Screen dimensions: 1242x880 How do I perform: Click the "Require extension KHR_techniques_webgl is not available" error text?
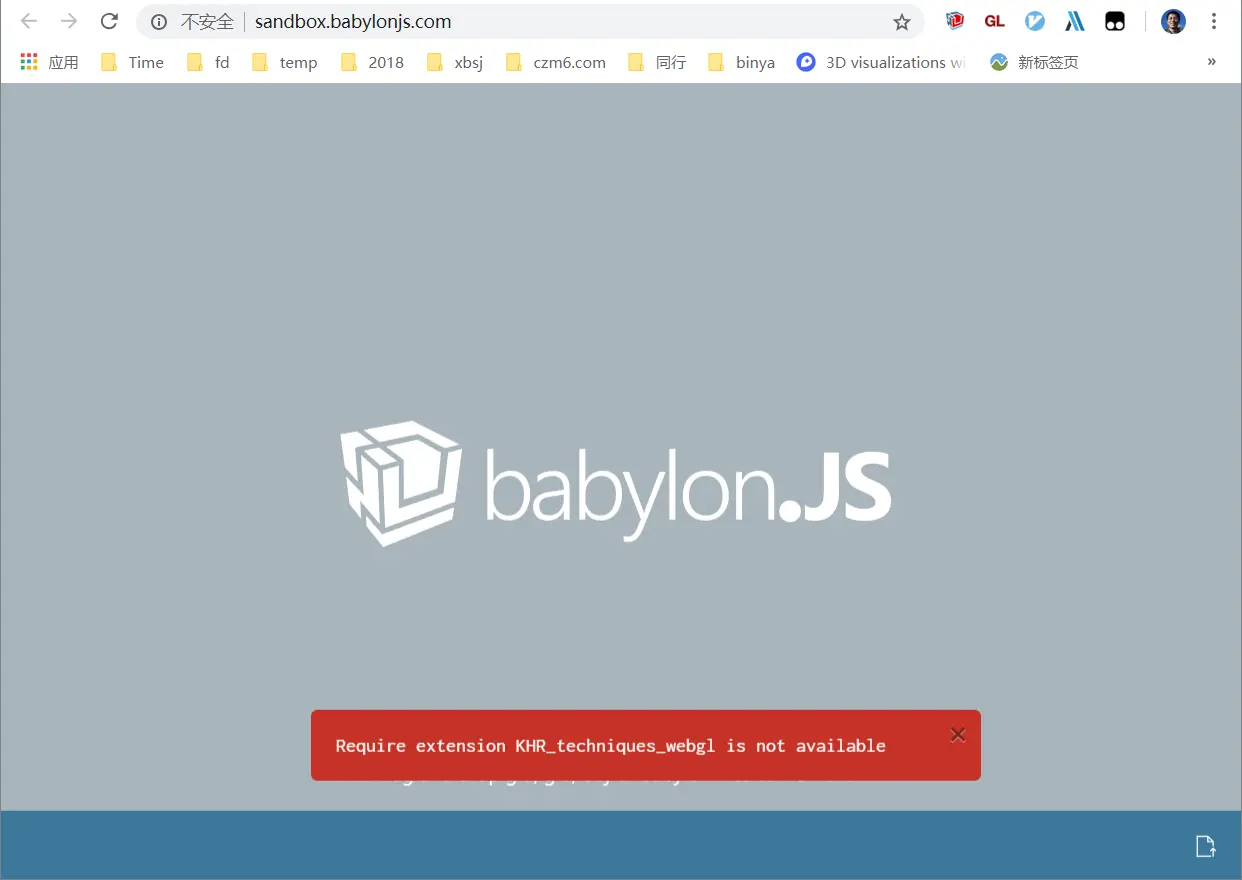[610, 746]
